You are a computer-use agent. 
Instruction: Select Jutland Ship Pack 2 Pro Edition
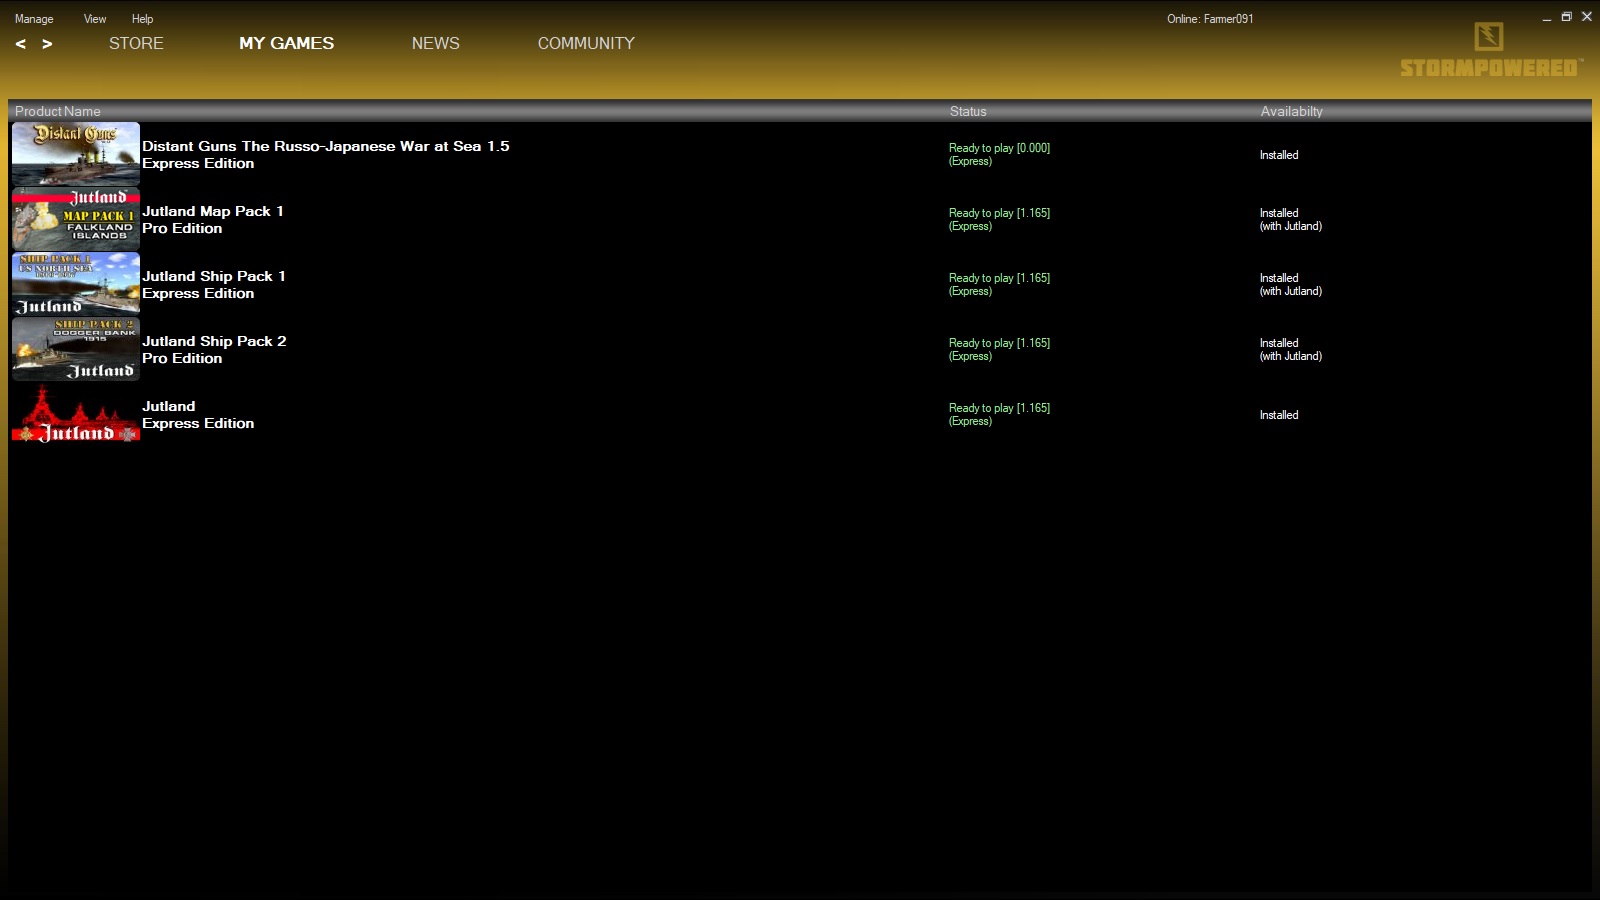tap(214, 350)
